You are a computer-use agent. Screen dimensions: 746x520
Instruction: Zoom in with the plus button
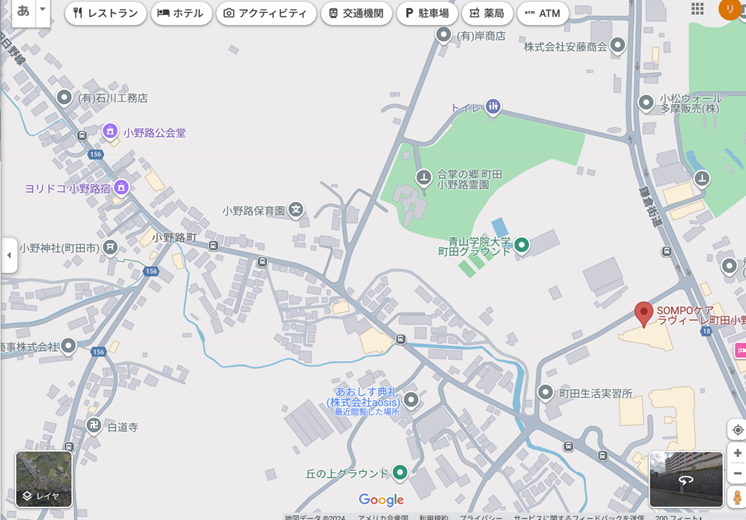pyautogui.click(x=737, y=453)
